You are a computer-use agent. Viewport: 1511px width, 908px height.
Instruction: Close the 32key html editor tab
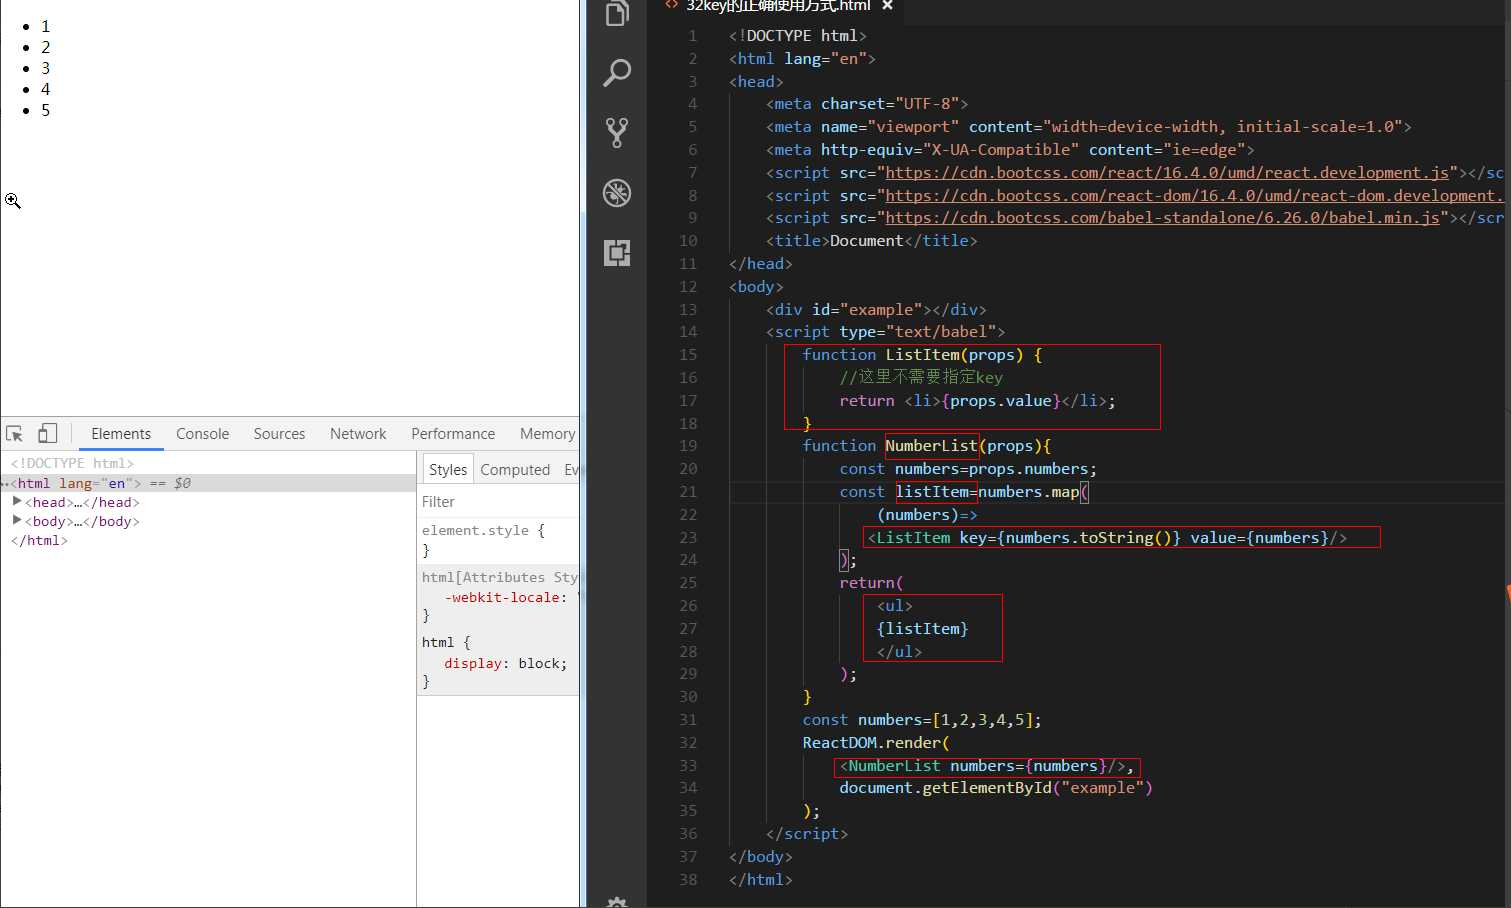[x=887, y=6]
